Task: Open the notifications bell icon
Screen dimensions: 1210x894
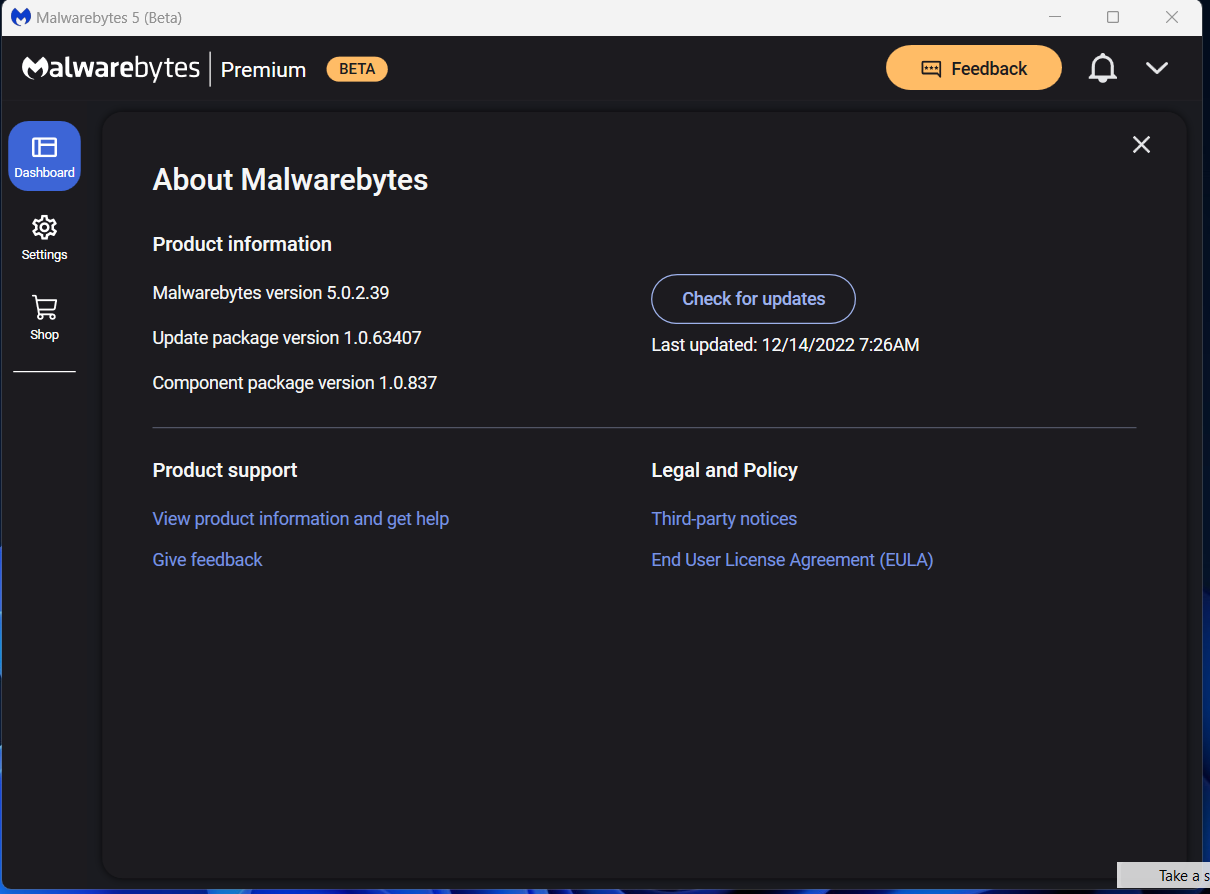Action: pyautogui.click(x=1102, y=68)
